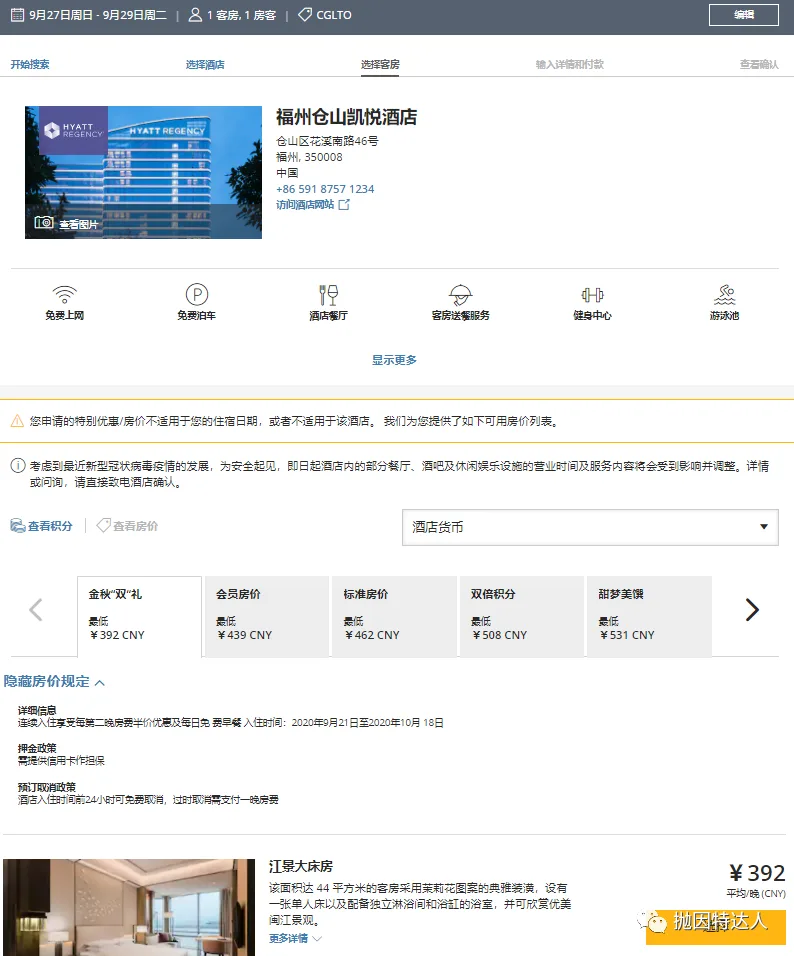Open the 江景大床房 room photo
The width and height of the screenshot is (794, 956).
[x=129, y=907]
